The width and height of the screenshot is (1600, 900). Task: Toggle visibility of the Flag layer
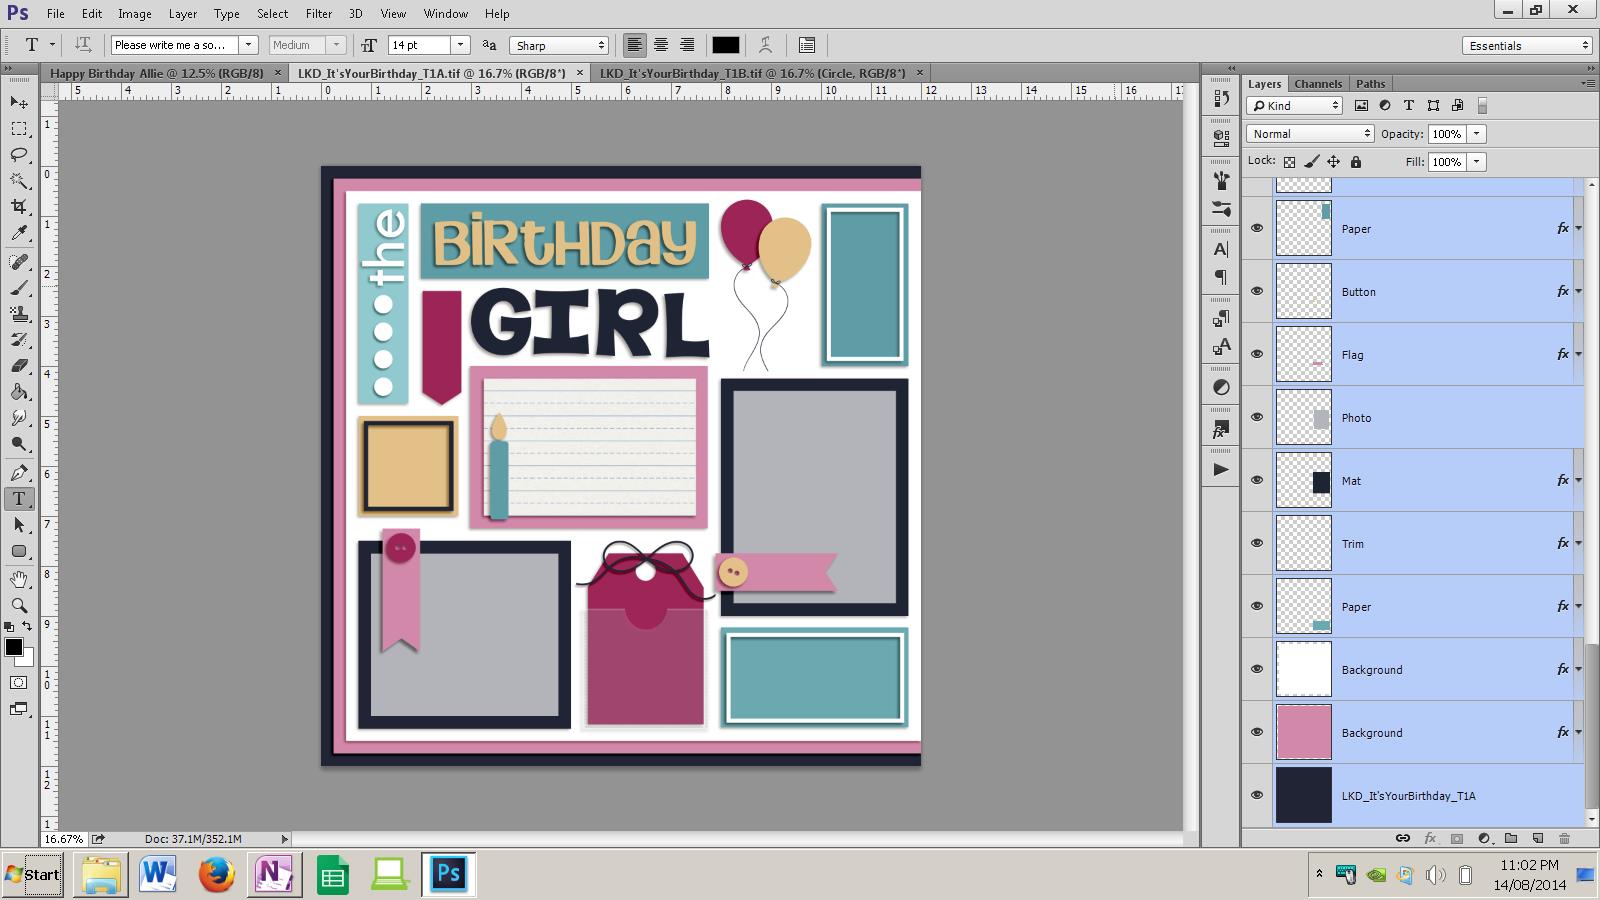click(1257, 354)
